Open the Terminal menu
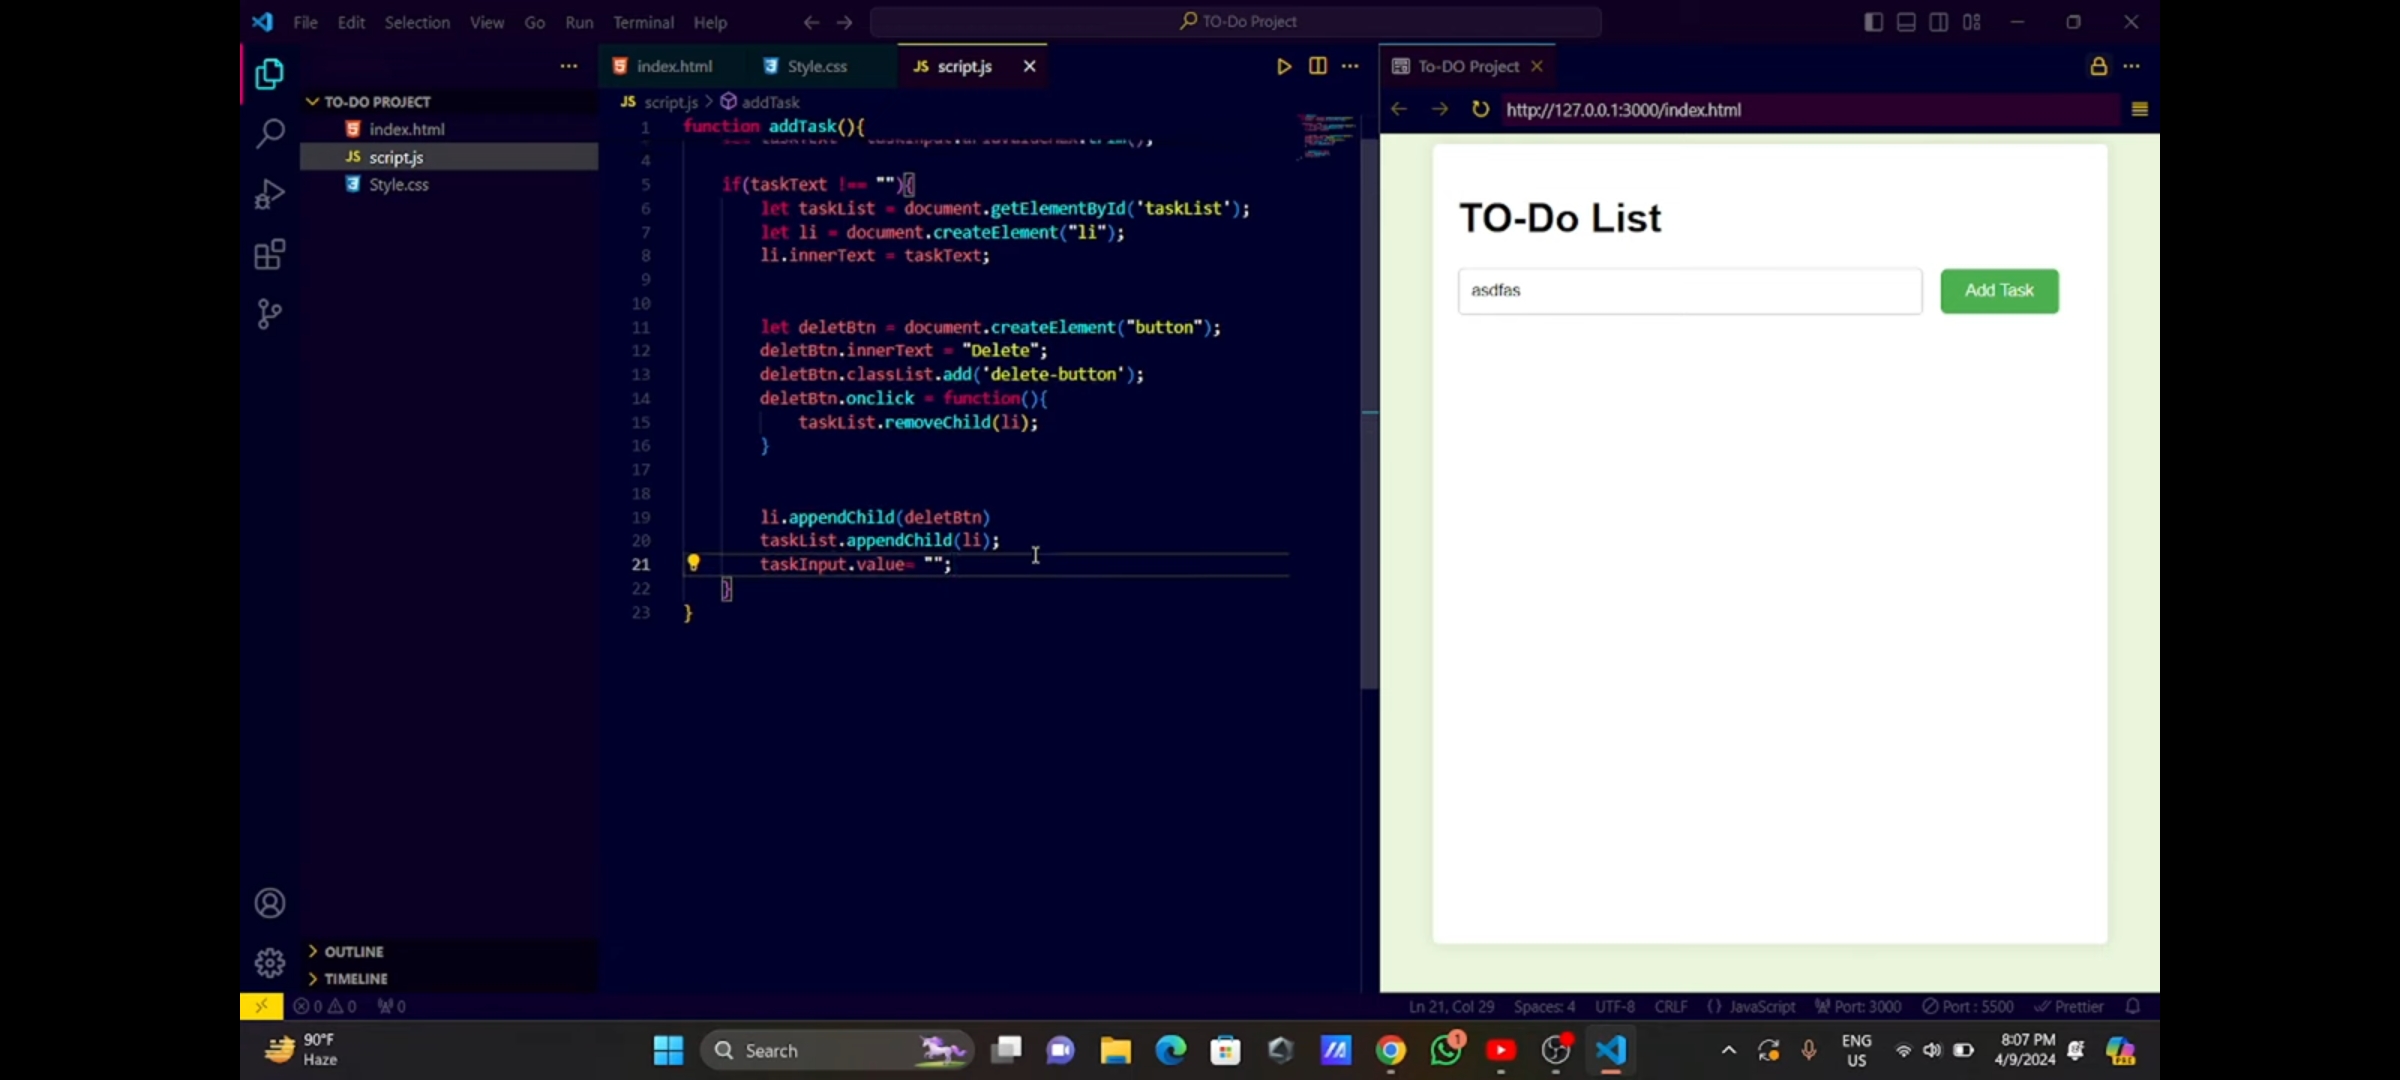This screenshot has width=2400, height=1080. click(643, 22)
